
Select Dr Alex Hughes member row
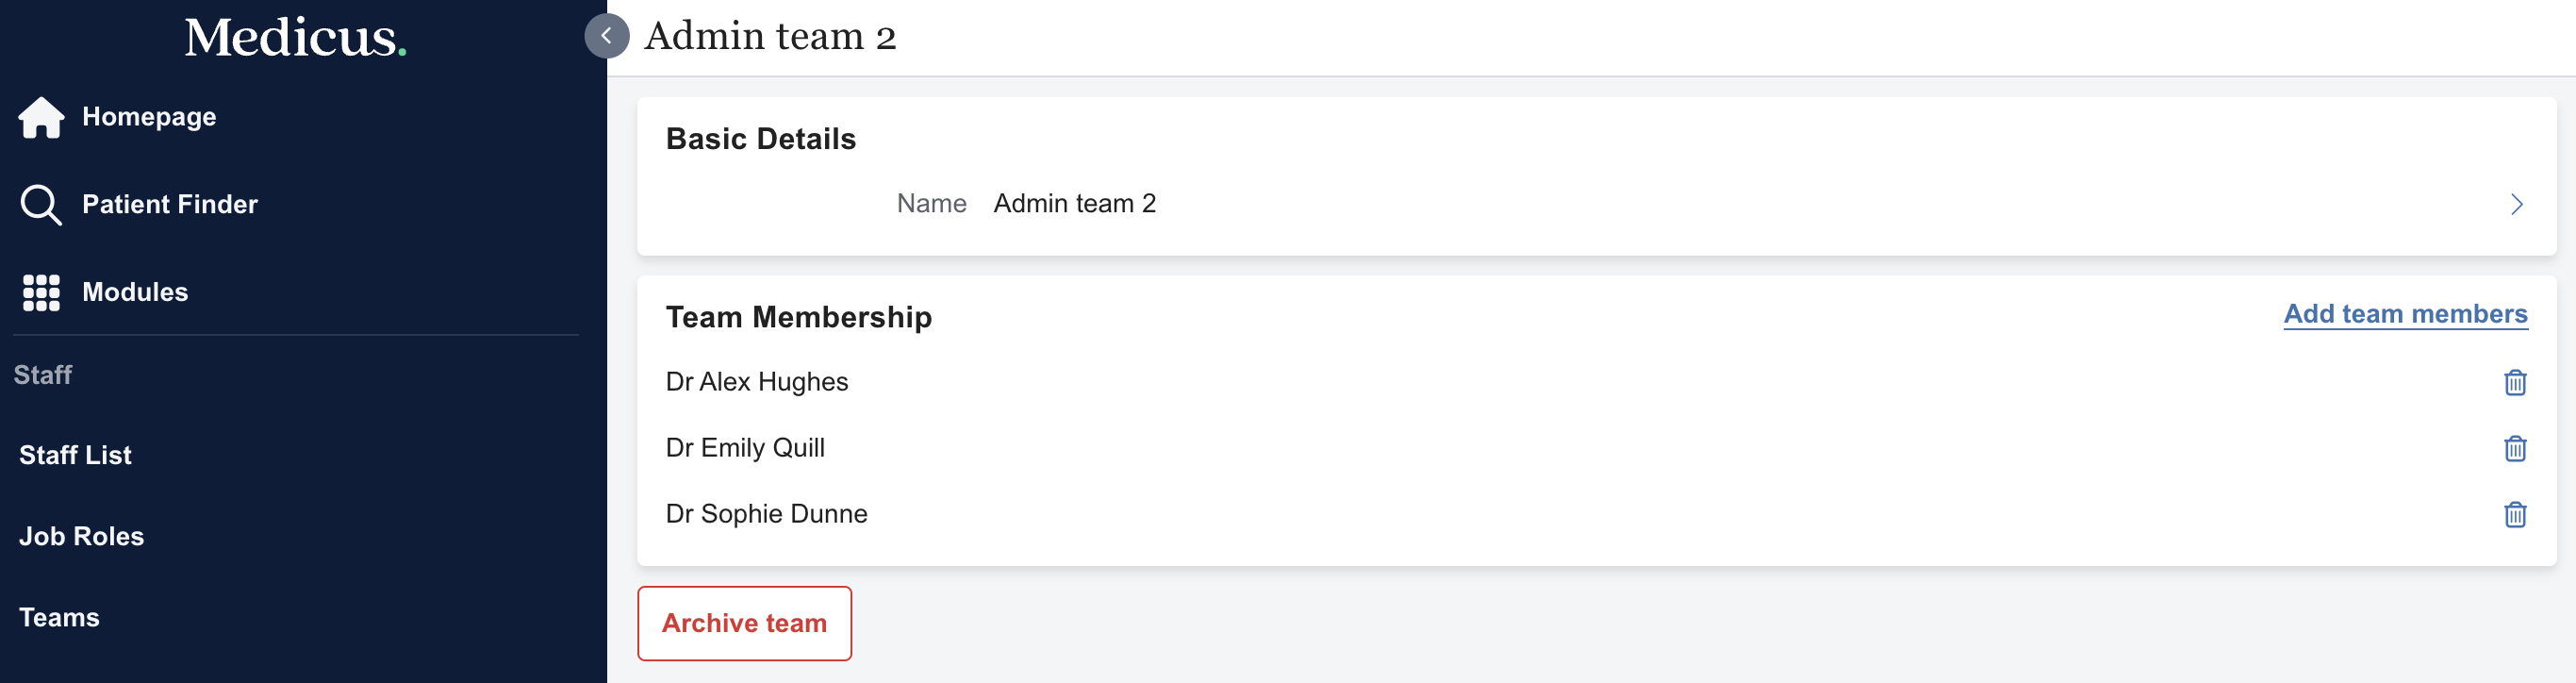pos(757,382)
